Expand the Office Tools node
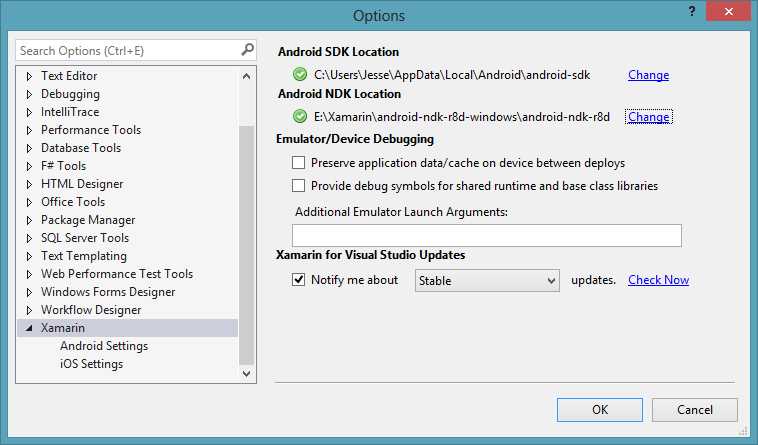The image size is (758, 445). coord(29,202)
